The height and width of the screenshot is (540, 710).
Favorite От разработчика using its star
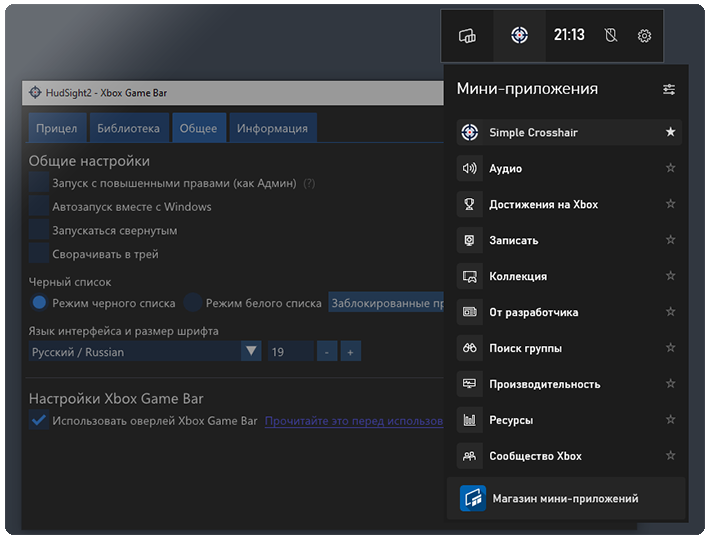[671, 311]
